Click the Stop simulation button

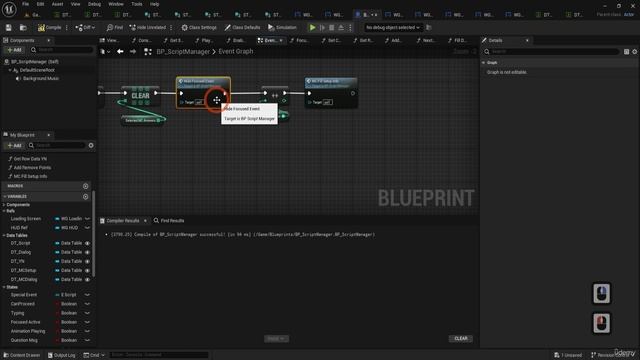(331, 27)
